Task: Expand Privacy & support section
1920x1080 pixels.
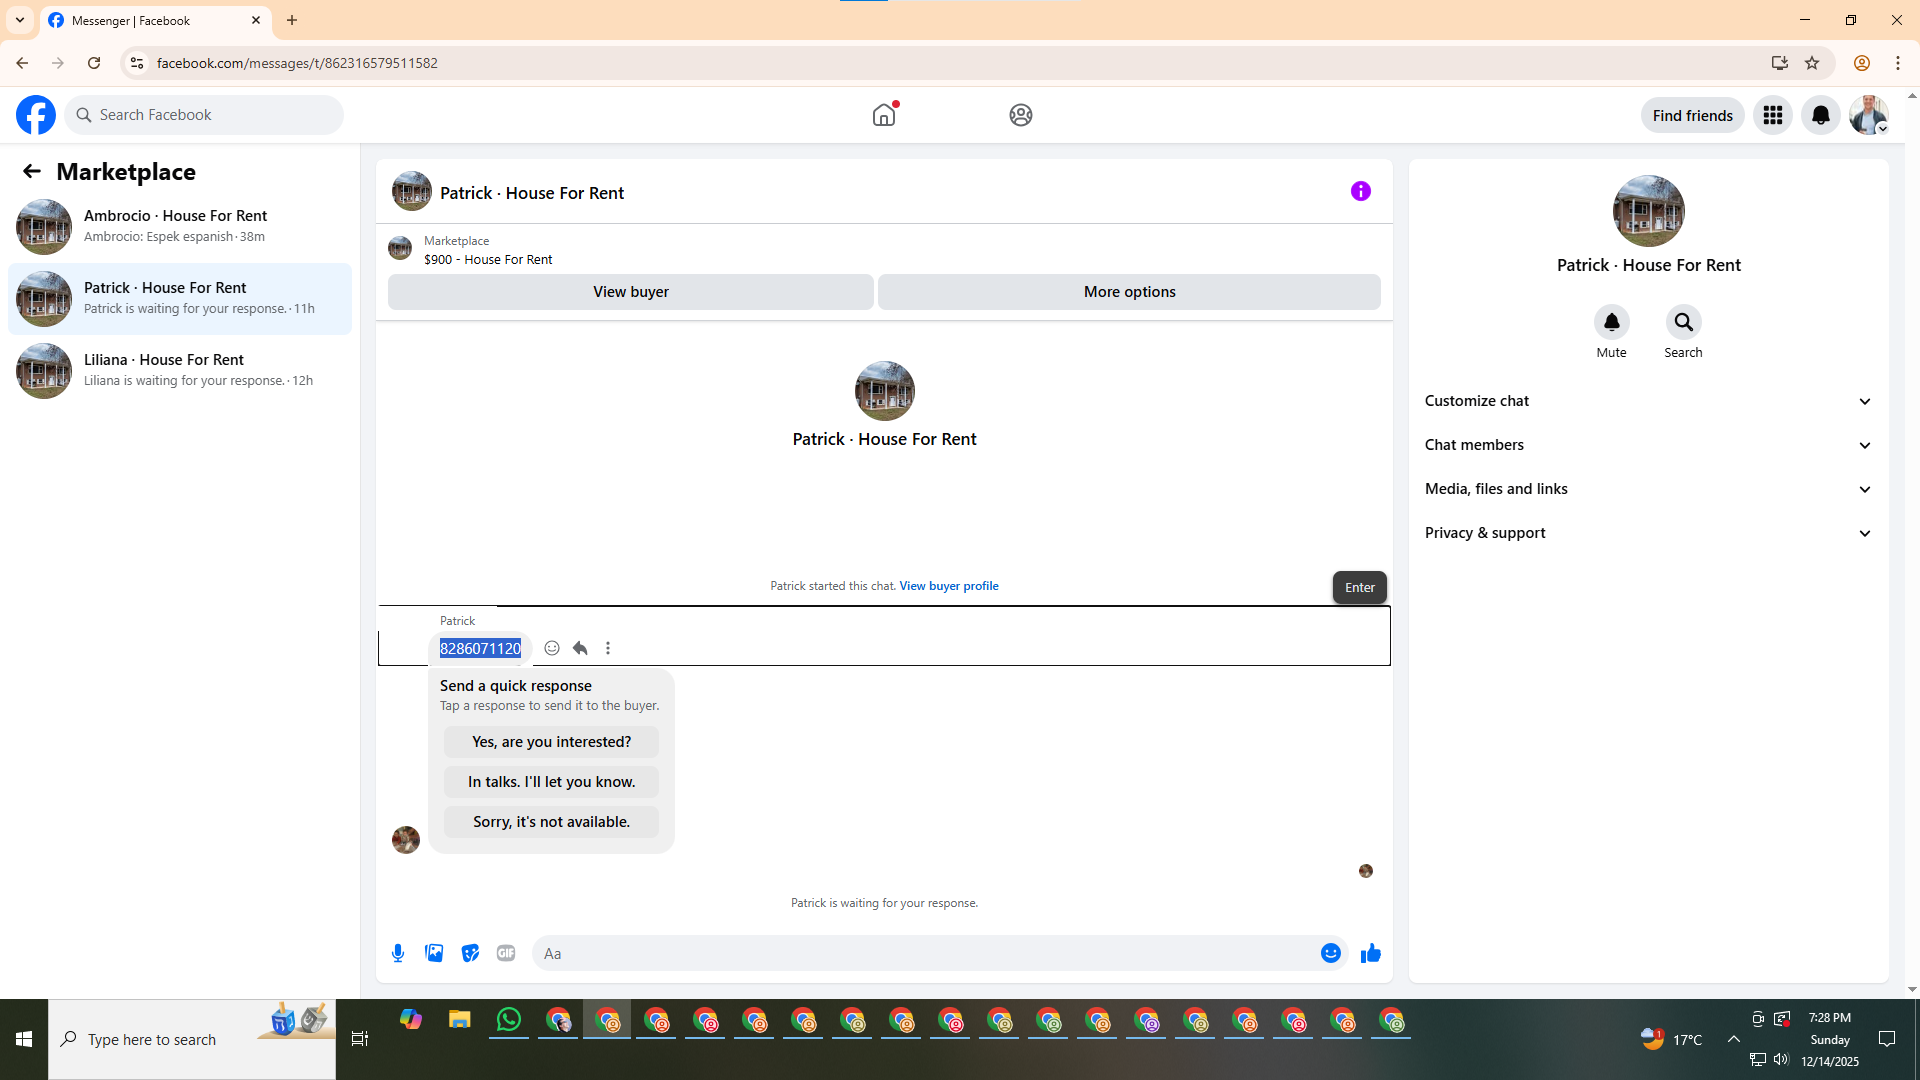Action: pos(1648,533)
